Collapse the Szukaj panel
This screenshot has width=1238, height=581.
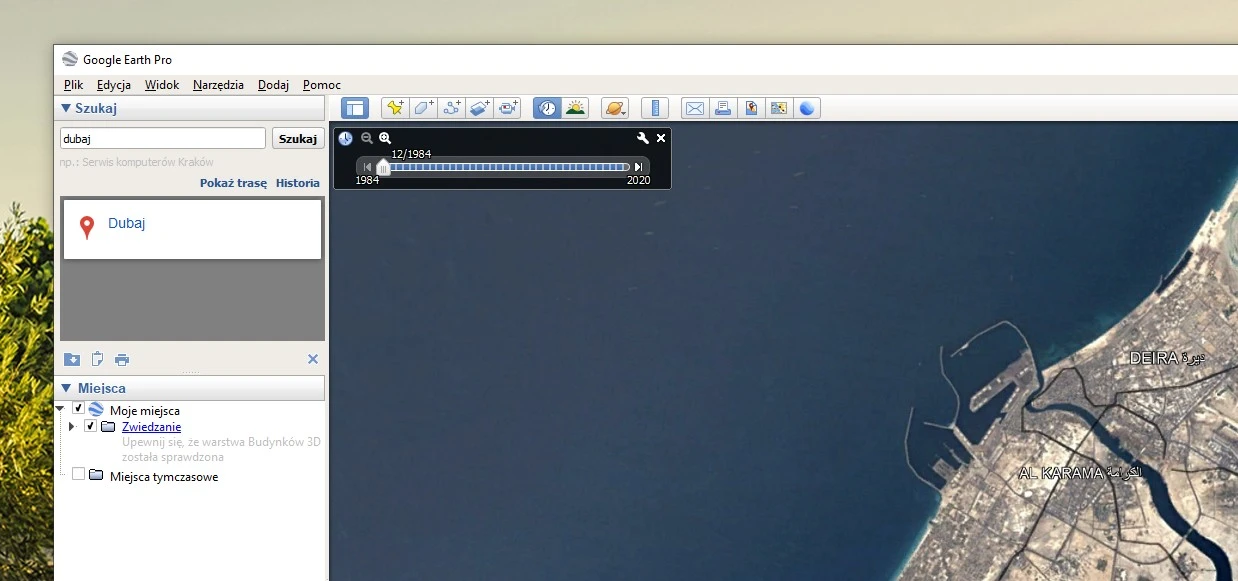tap(66, 108)
